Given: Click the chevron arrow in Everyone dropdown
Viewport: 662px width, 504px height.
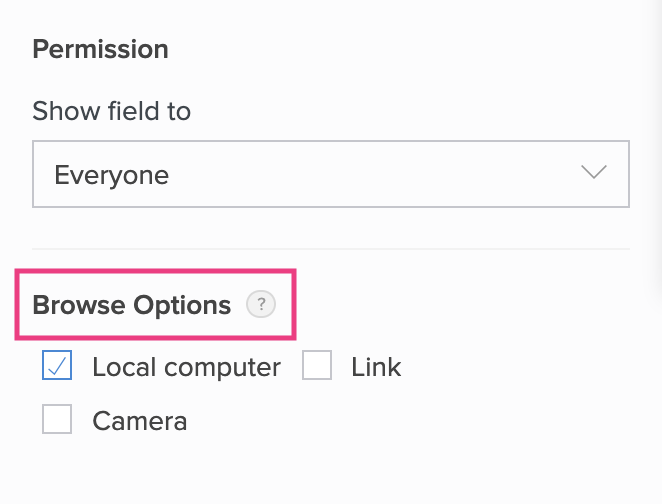Looking at the screenshot, I should click(x=594, y=173).
